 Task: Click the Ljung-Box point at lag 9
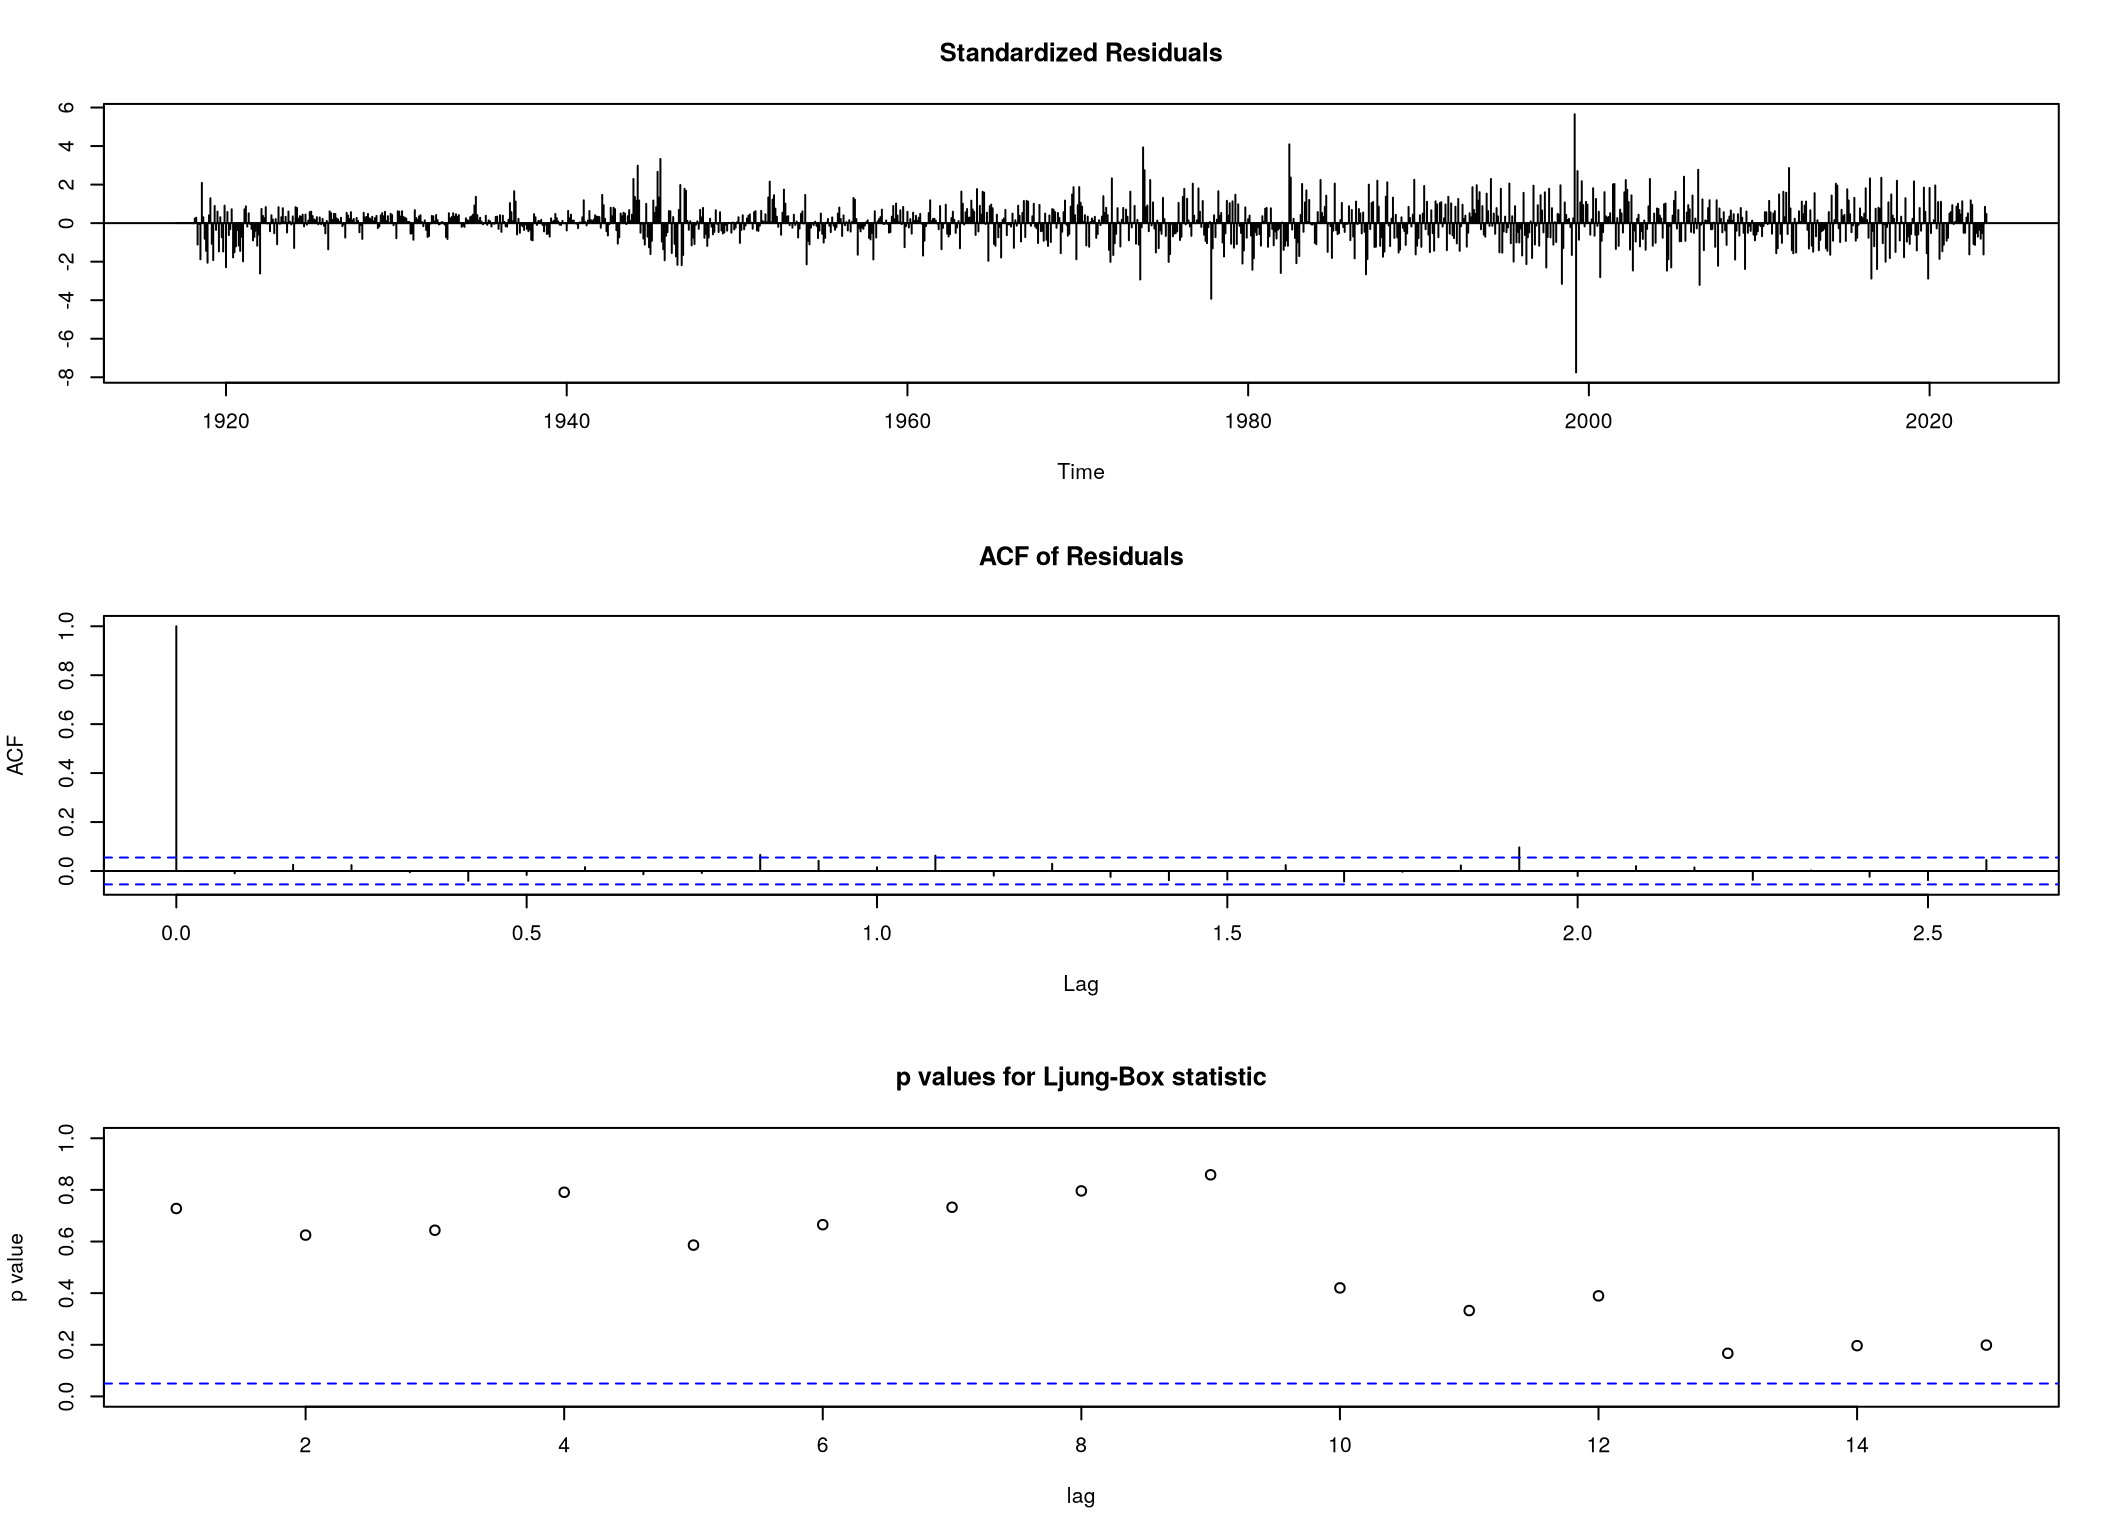tap(1210, 1175)
